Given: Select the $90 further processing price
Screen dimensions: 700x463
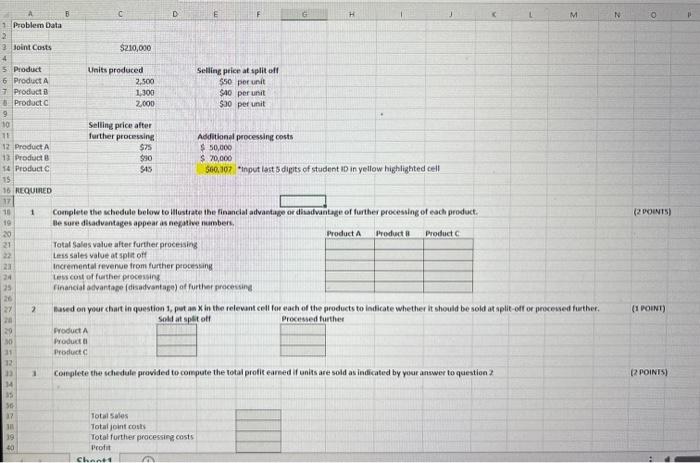Looking at the screenshot, I should click(146, 158).
